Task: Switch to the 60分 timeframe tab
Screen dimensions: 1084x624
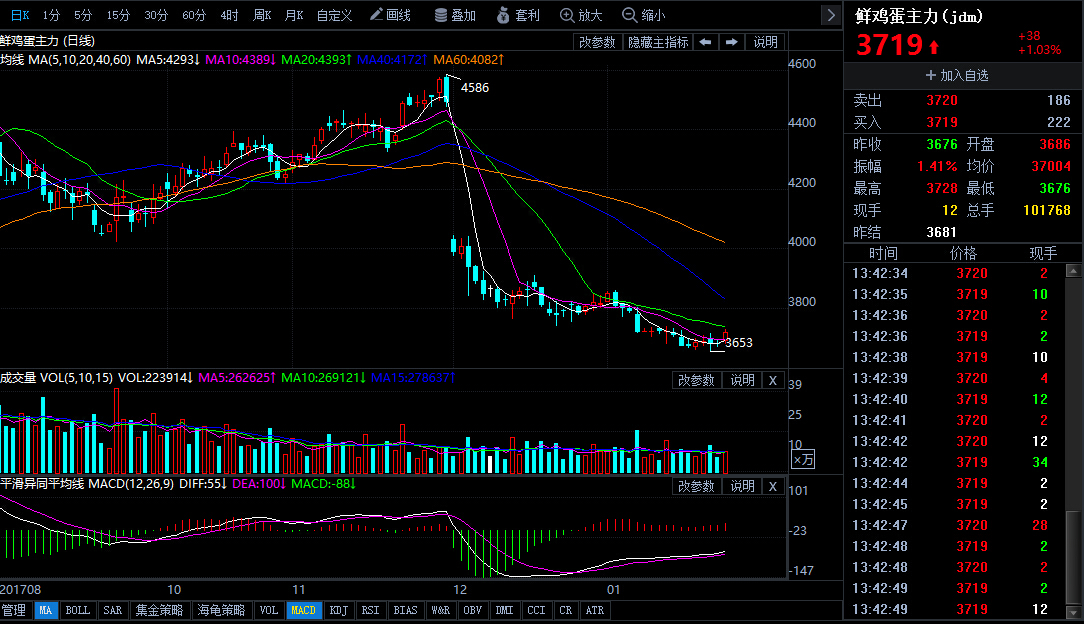Action: click(194, 15)
